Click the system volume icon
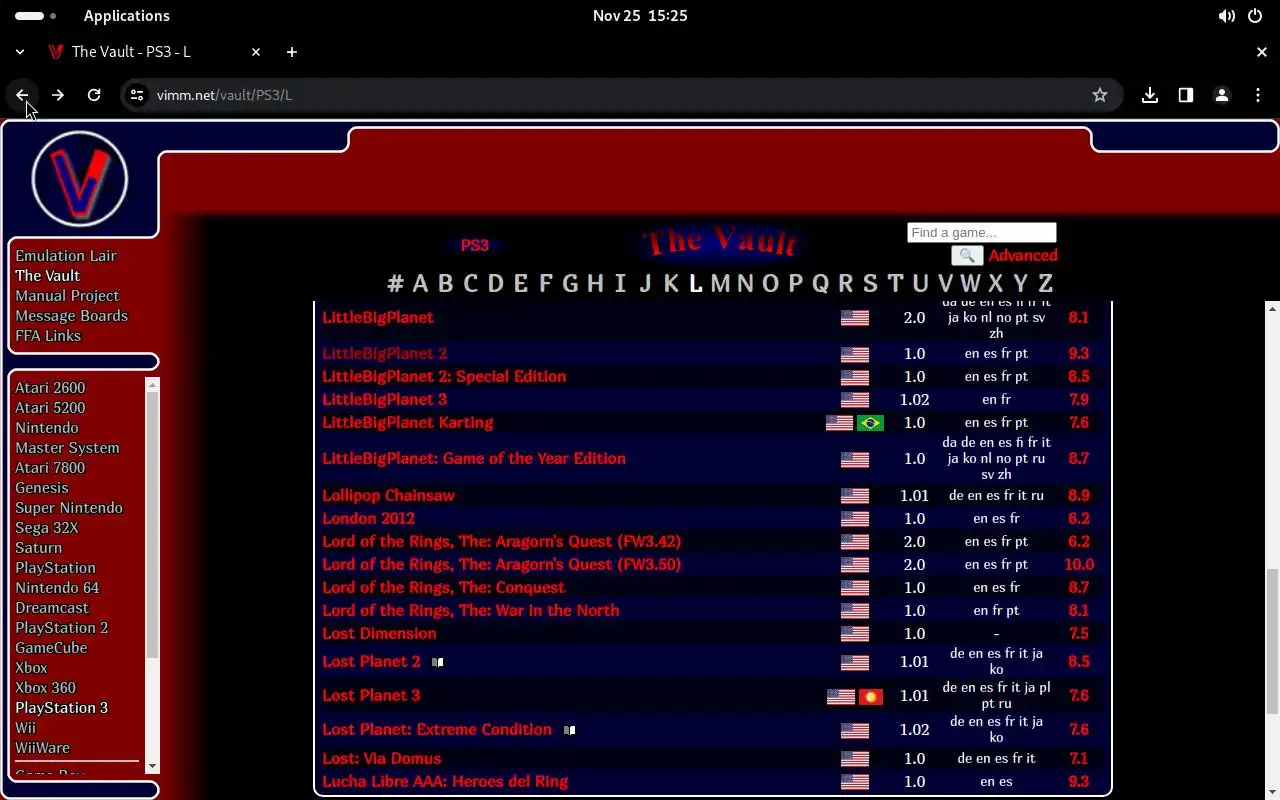This screenshot has width=1280, height=800. pyautogui.click(x=1226, y=16)
